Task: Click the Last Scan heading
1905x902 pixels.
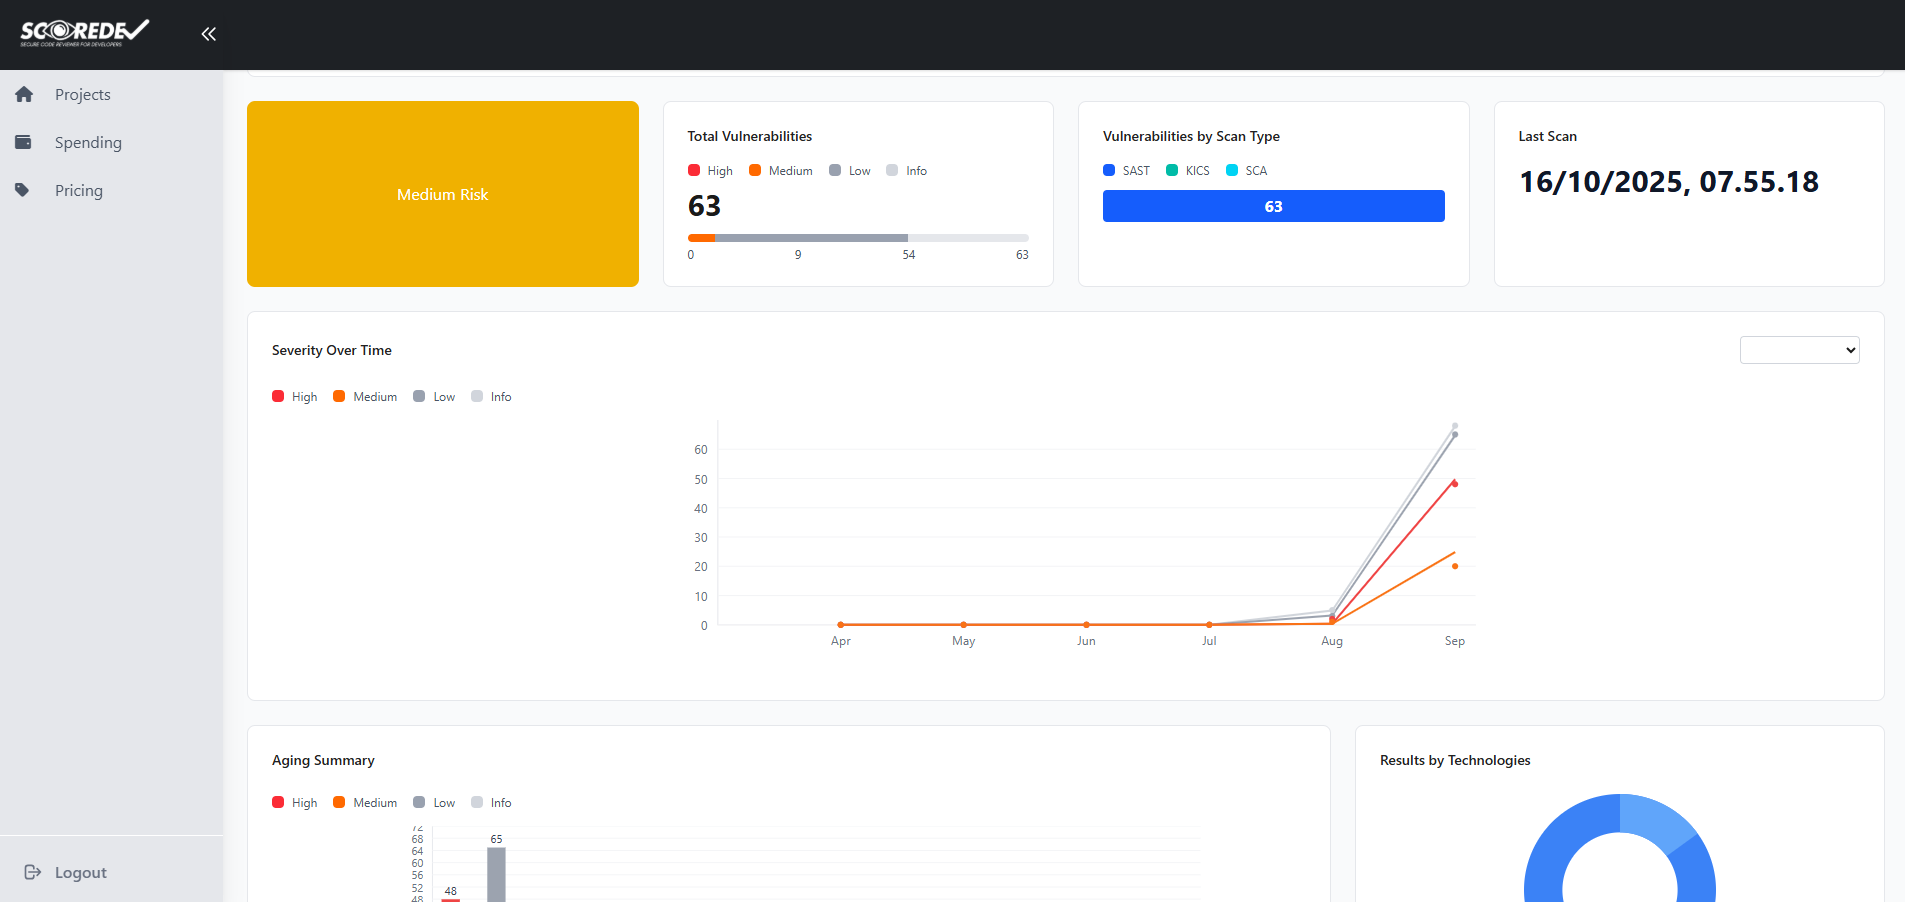Action: tap(1547, 137)
